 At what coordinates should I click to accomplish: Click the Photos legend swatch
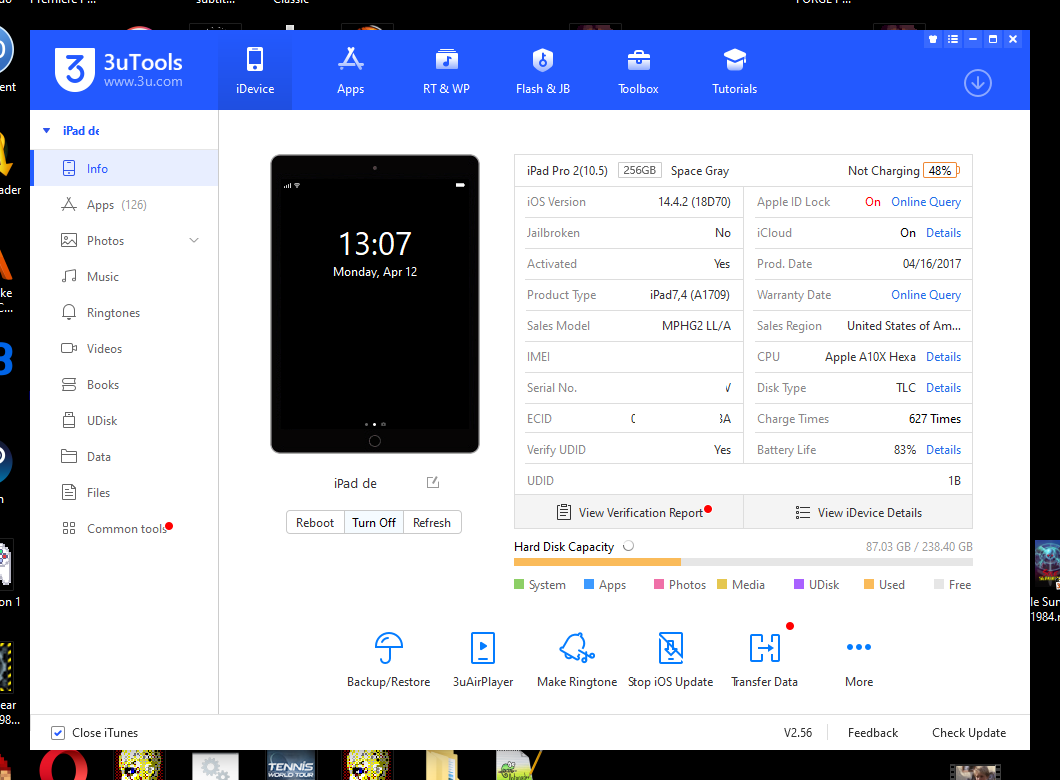(x=659, y=585)
